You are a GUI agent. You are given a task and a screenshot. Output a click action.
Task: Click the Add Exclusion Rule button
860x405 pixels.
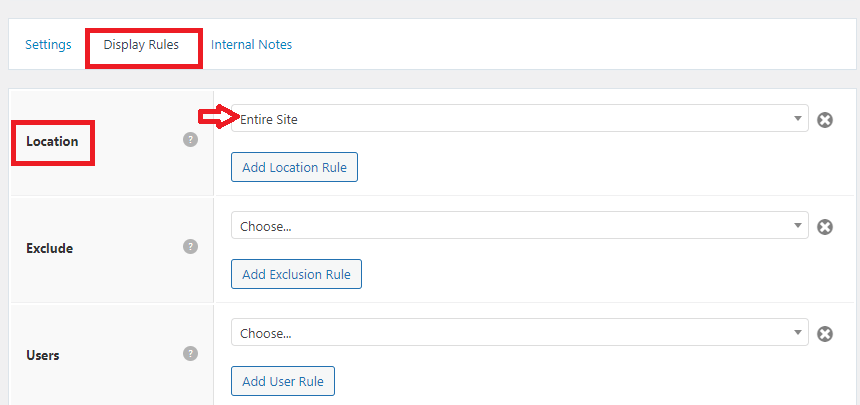coord(296,274)
